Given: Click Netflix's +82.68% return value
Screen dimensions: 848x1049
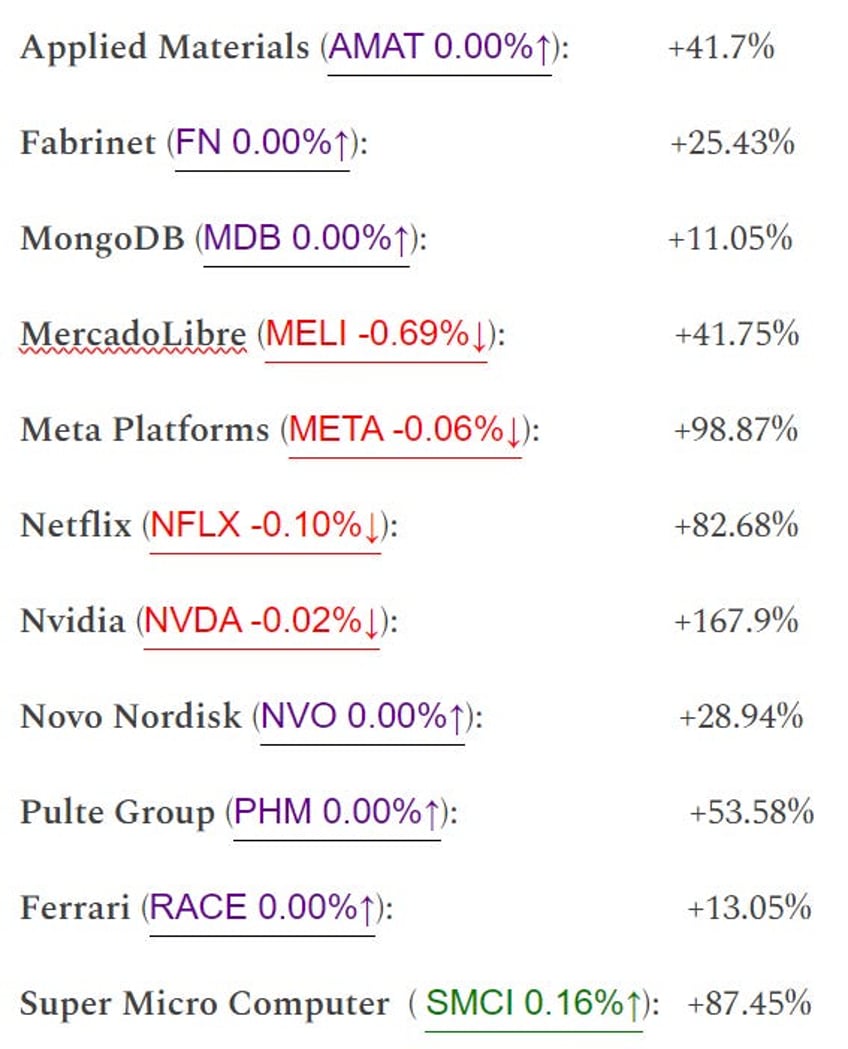Looking at the screenshot, I should pyautogui.click(x=736, y=526).
